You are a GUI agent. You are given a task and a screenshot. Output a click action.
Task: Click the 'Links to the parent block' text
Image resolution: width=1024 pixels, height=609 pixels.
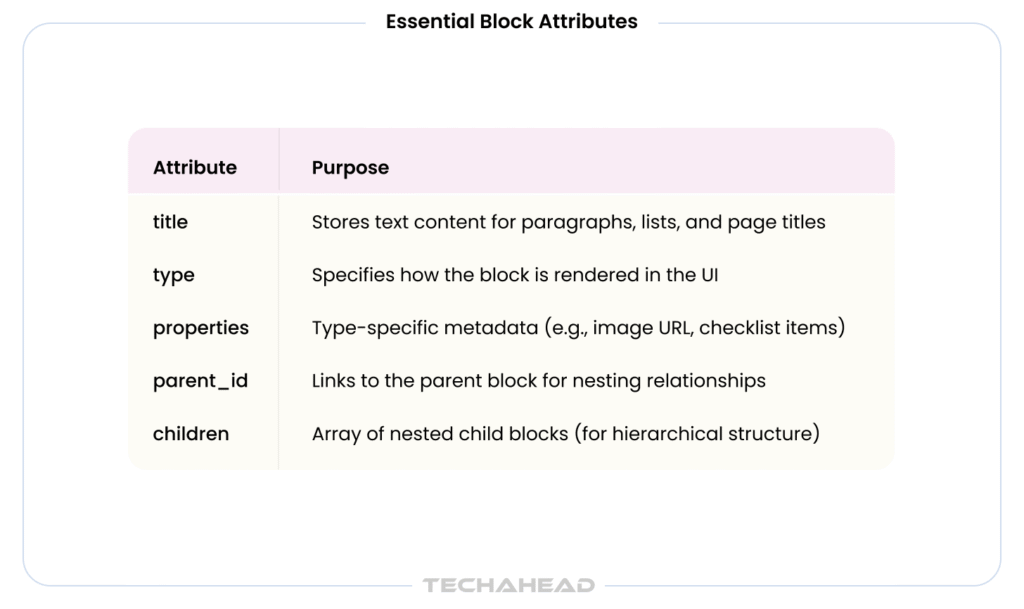(538, 381)
